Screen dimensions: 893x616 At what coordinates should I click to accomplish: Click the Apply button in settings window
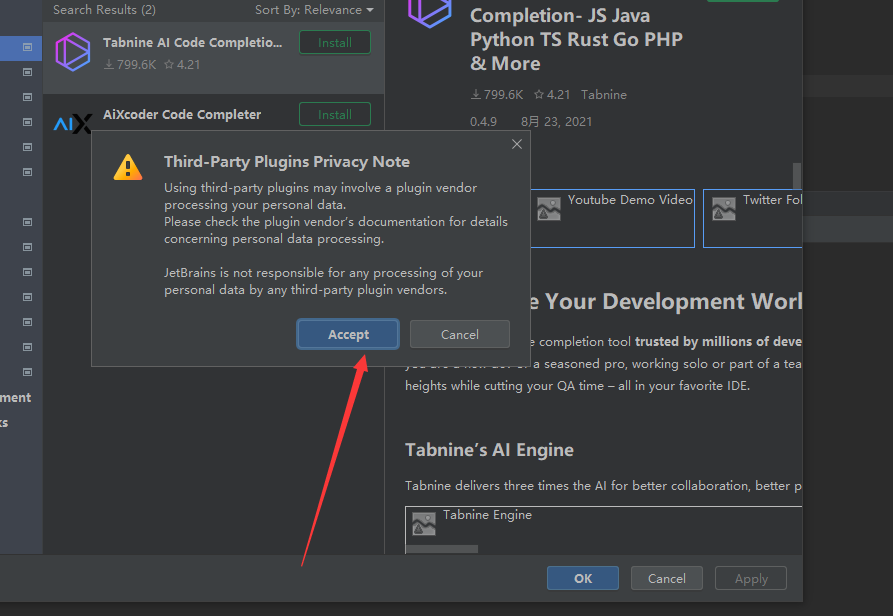coord(751,578)
